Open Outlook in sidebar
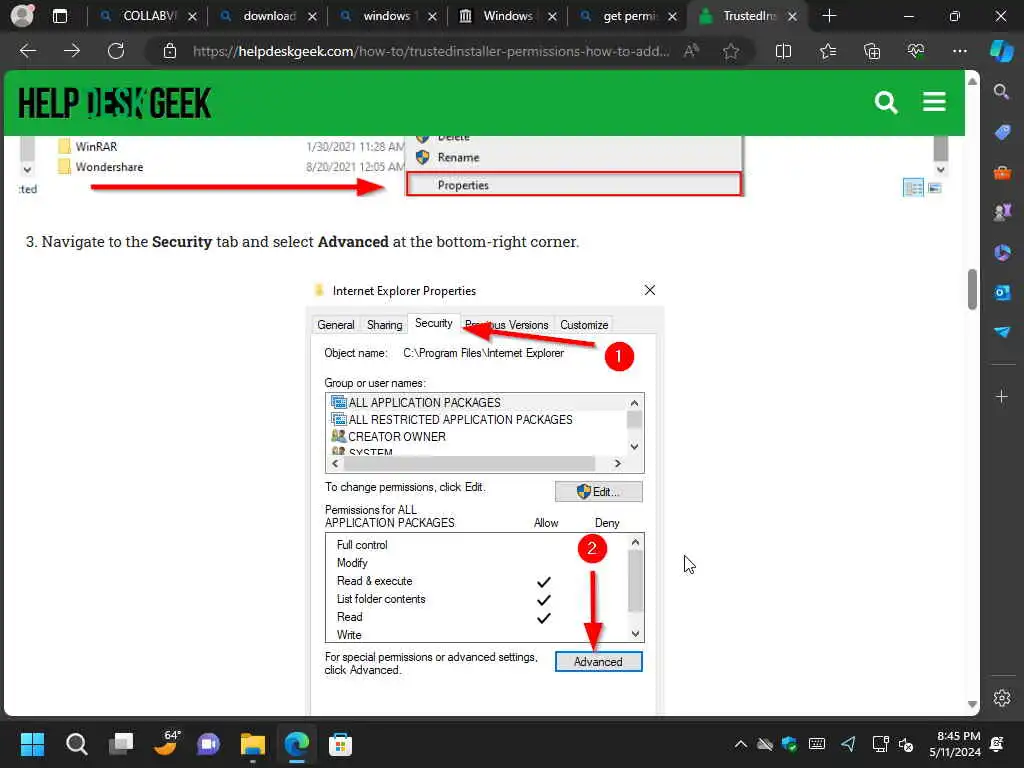The height and width of the screenshot is (768, 1024). [x=1002, y=293]
